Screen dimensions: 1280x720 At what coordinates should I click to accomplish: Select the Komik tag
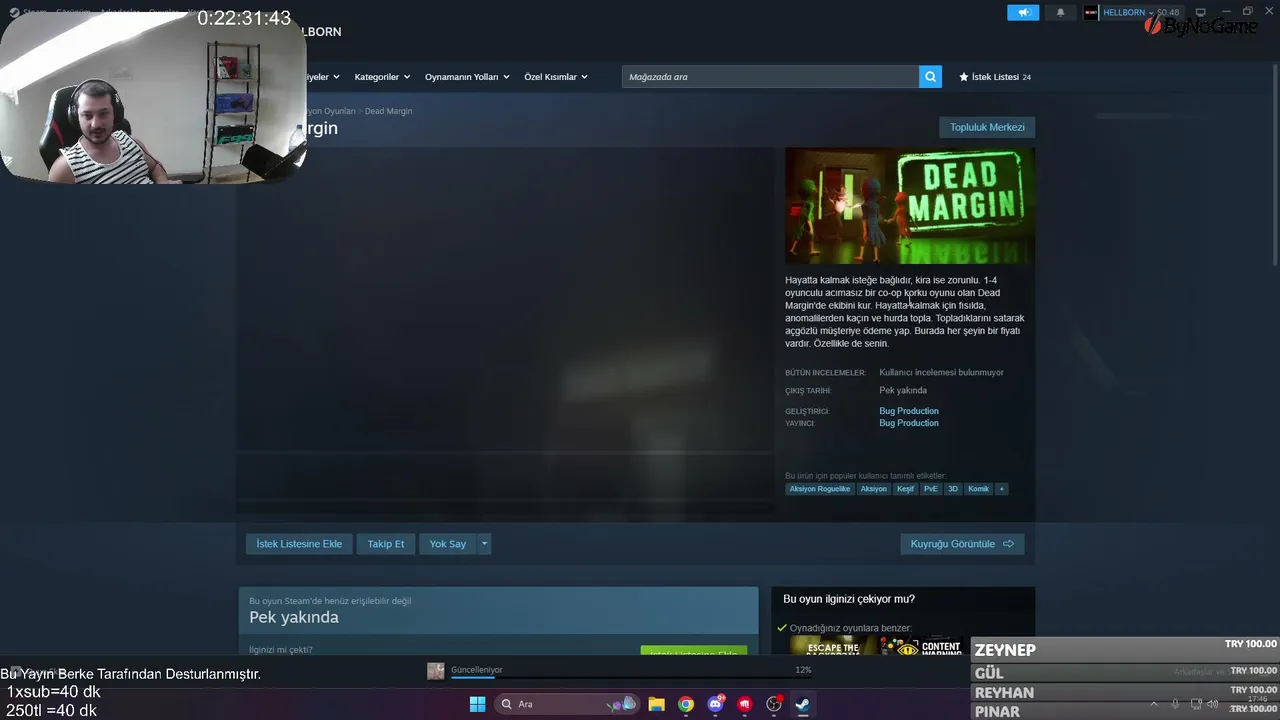coord(978,489)
